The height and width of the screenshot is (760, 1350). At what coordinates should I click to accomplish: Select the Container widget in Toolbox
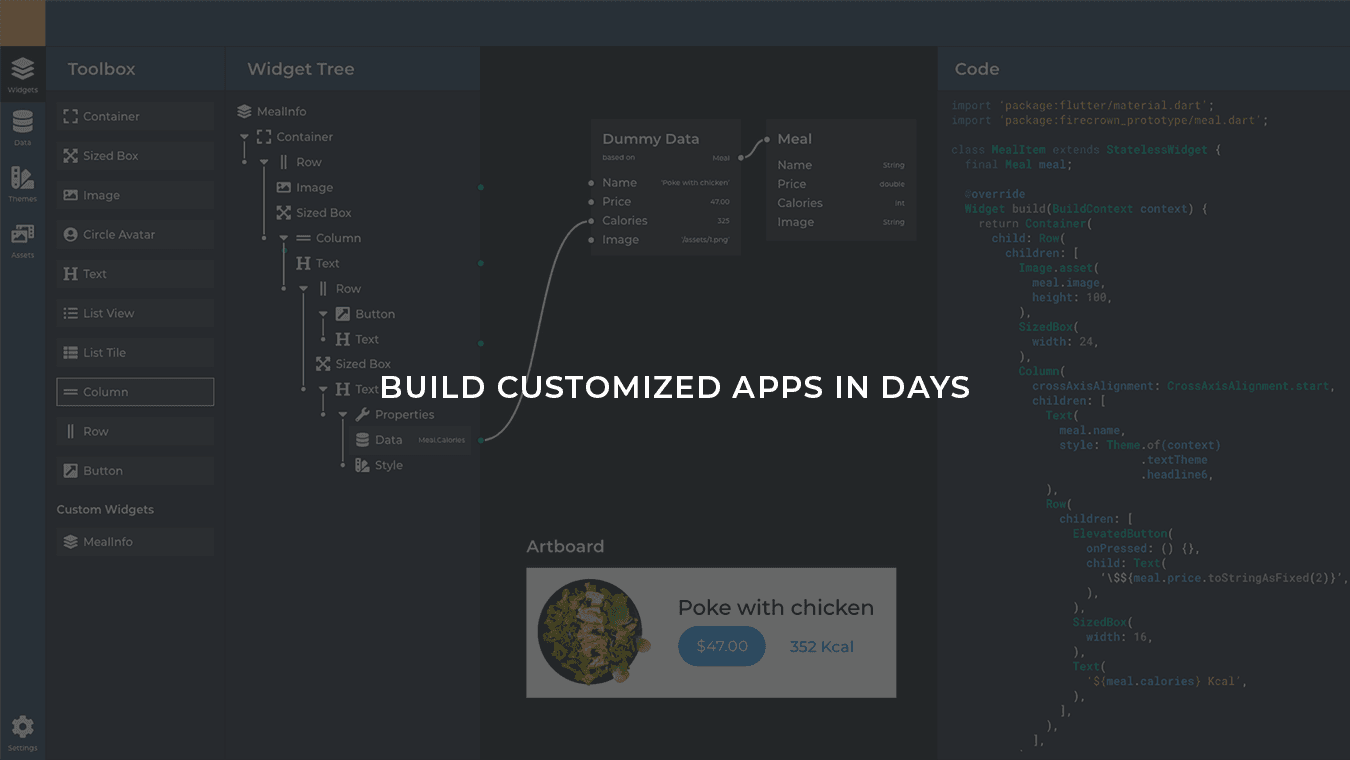(x=135, y=116)
